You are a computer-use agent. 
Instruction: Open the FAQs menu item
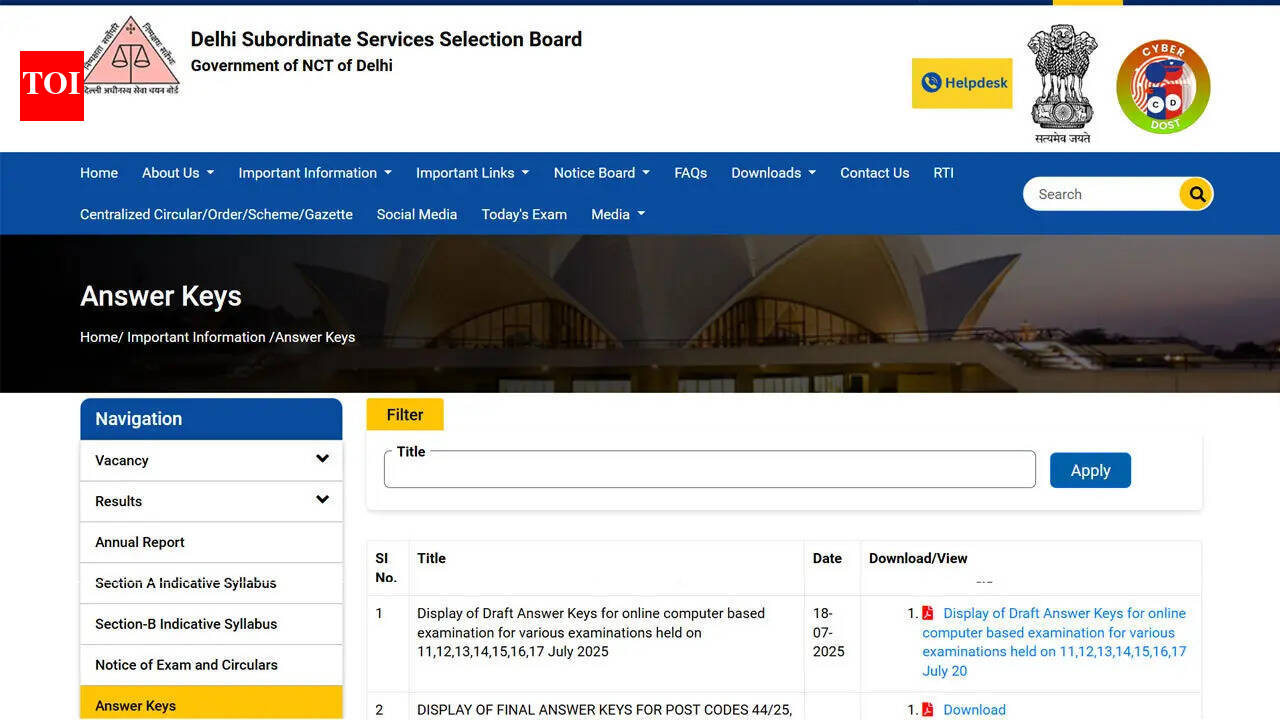click(690, 173)
